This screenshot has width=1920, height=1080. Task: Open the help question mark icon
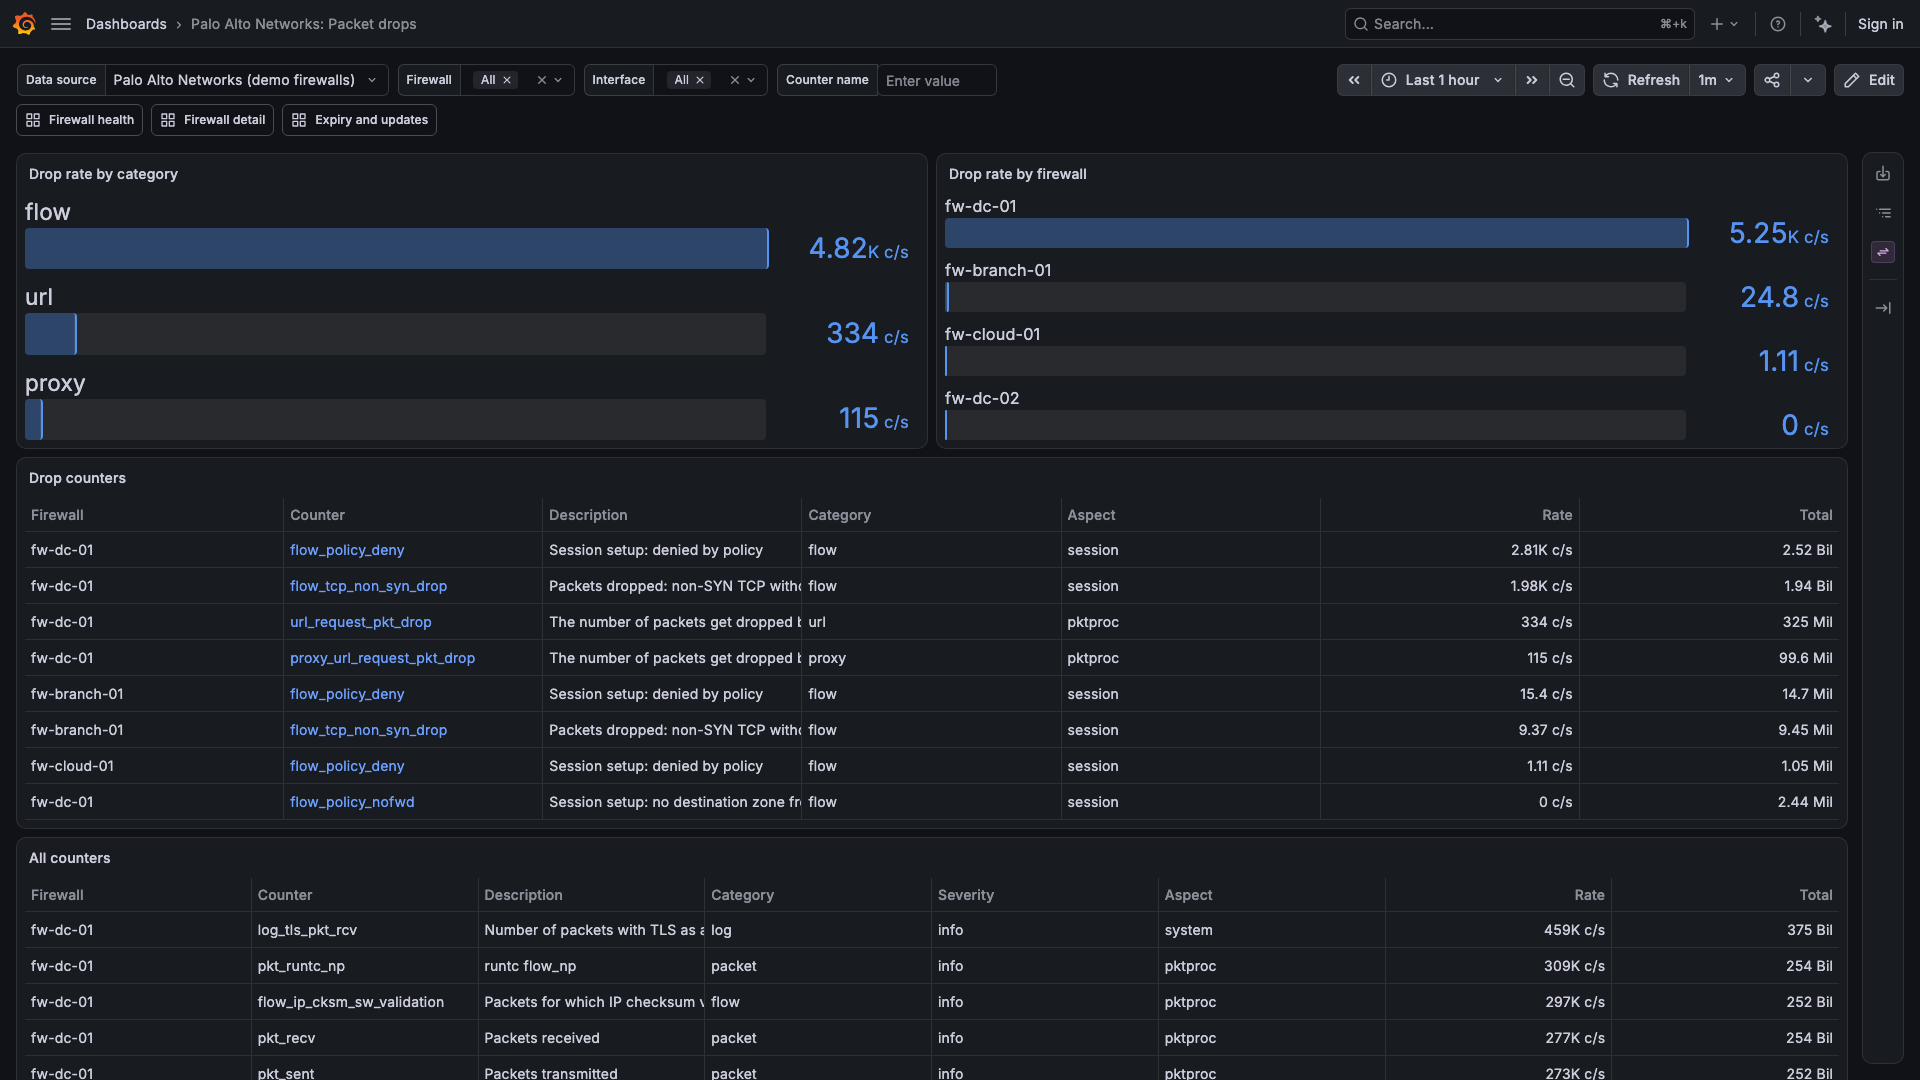[x=1778, y=24]
